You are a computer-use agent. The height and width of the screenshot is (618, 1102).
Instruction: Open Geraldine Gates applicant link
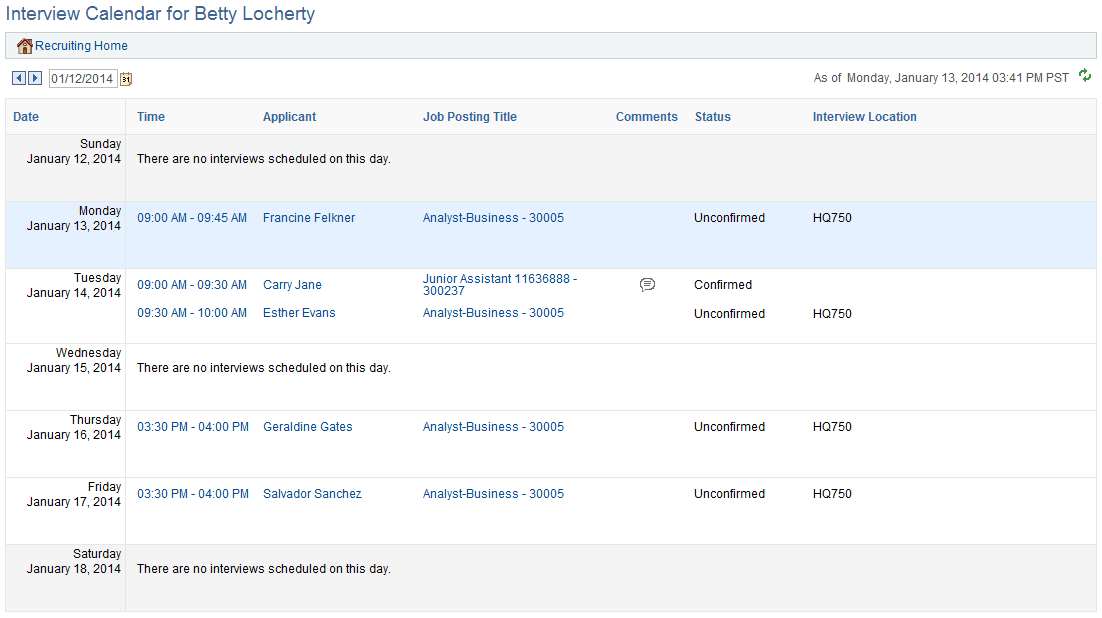pos(308,427)
